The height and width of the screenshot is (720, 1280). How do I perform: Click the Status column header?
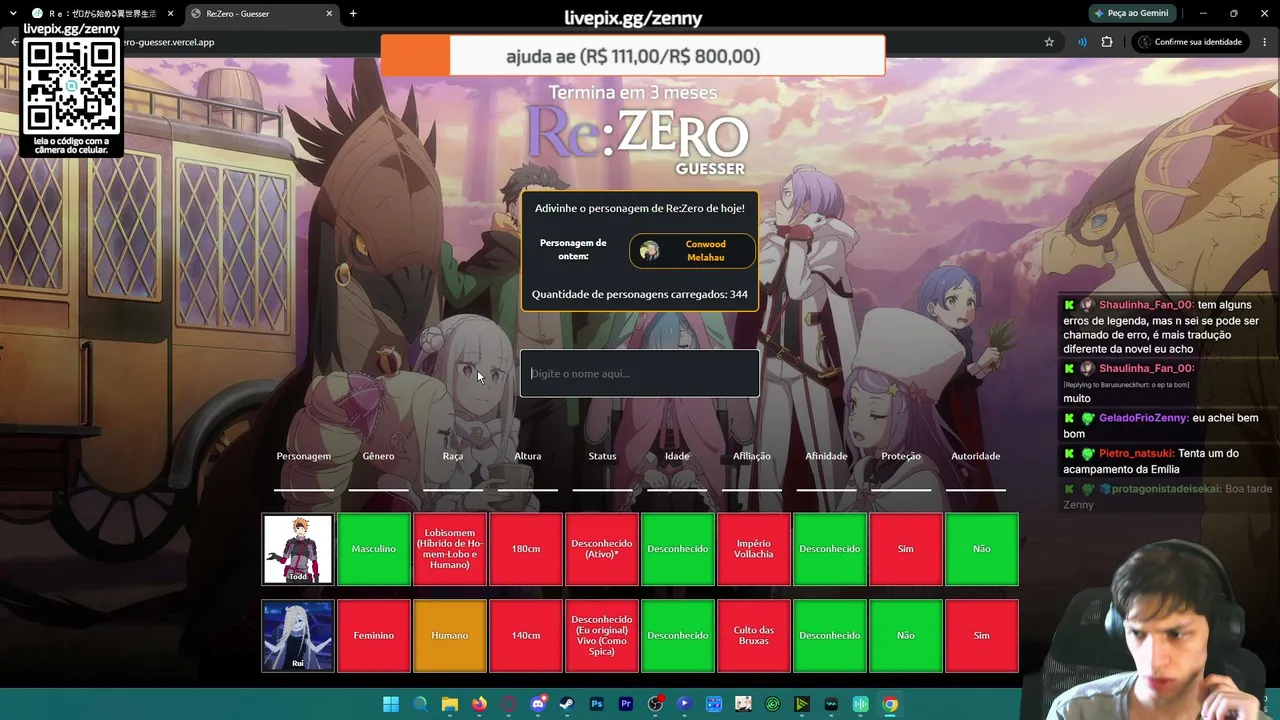pos(602,456)
